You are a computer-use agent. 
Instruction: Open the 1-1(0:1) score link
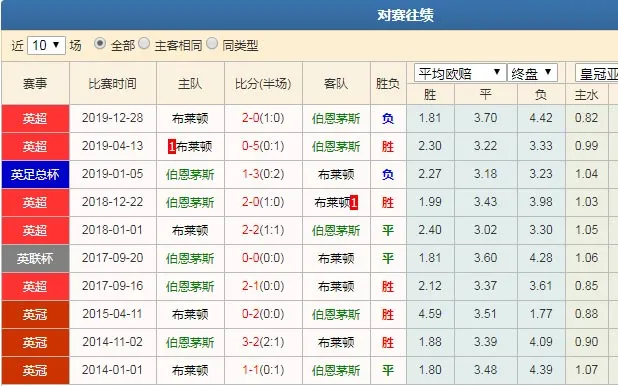click(x=263, y=370)
